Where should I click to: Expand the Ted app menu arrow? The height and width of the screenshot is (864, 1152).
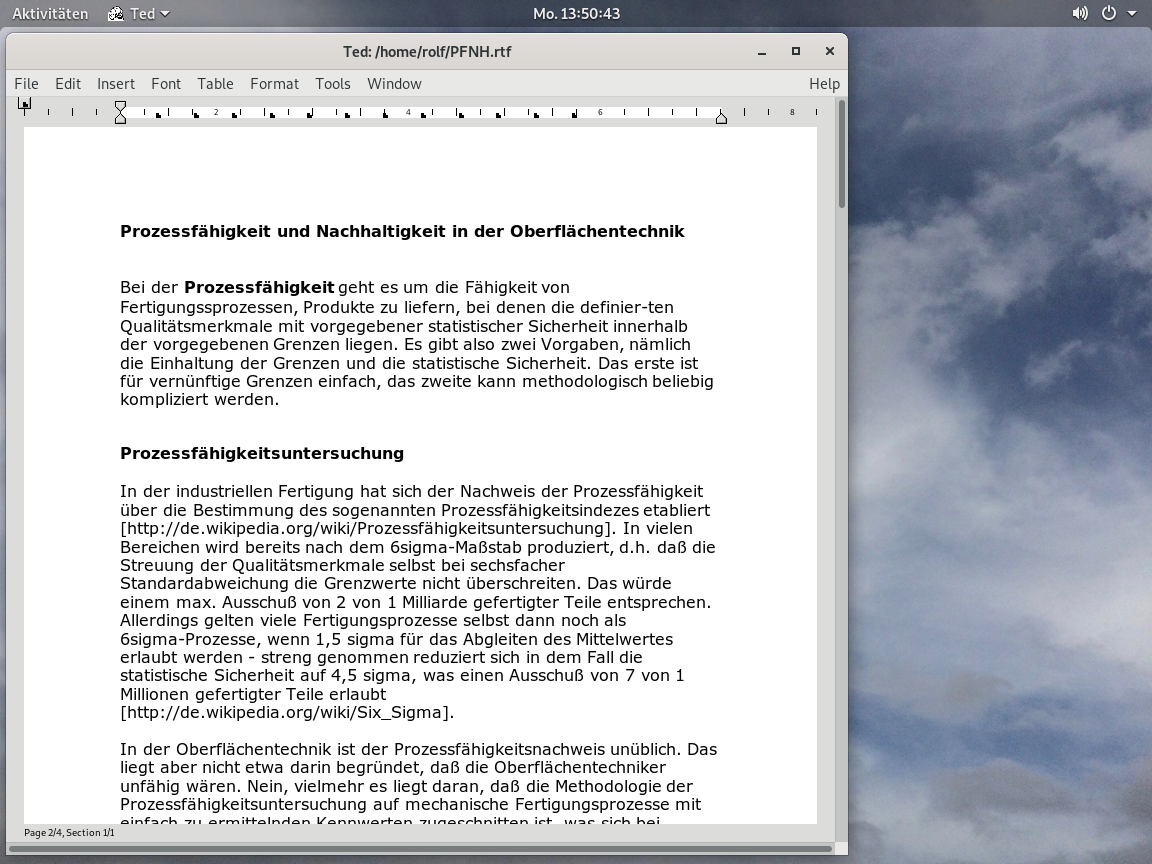pos(165,14)
